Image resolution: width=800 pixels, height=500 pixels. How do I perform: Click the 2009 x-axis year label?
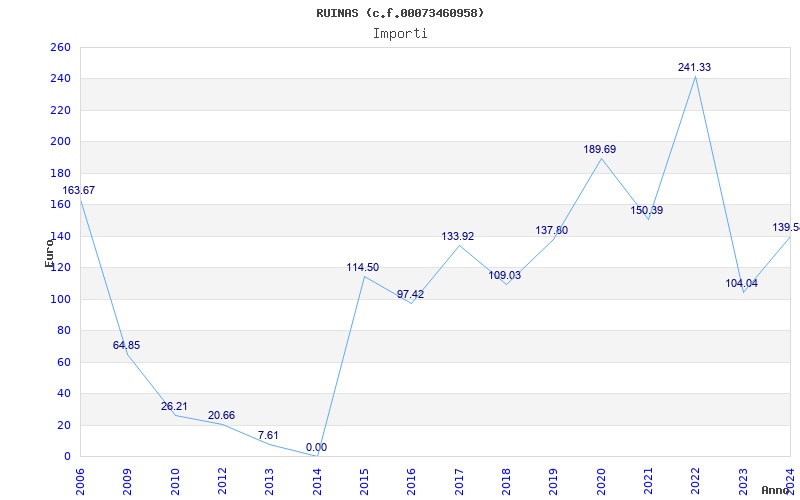[128, 482]
